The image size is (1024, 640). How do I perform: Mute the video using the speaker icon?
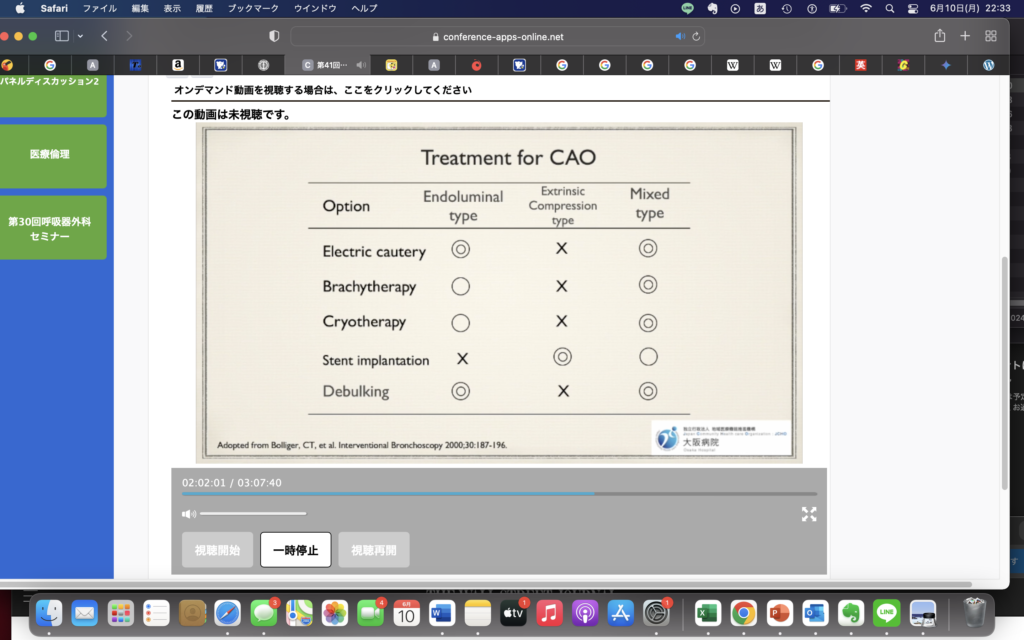tap(188, 514)
